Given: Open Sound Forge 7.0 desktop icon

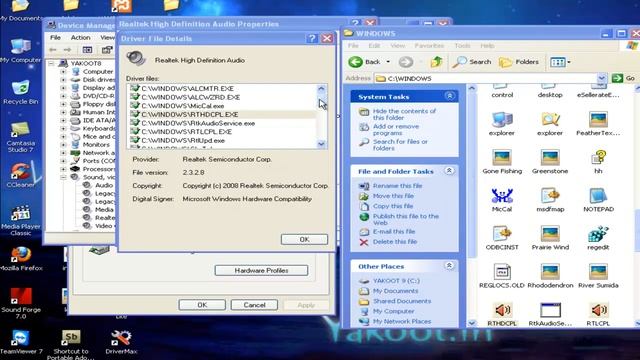Looking at the screenshot, I should point(20,304).
